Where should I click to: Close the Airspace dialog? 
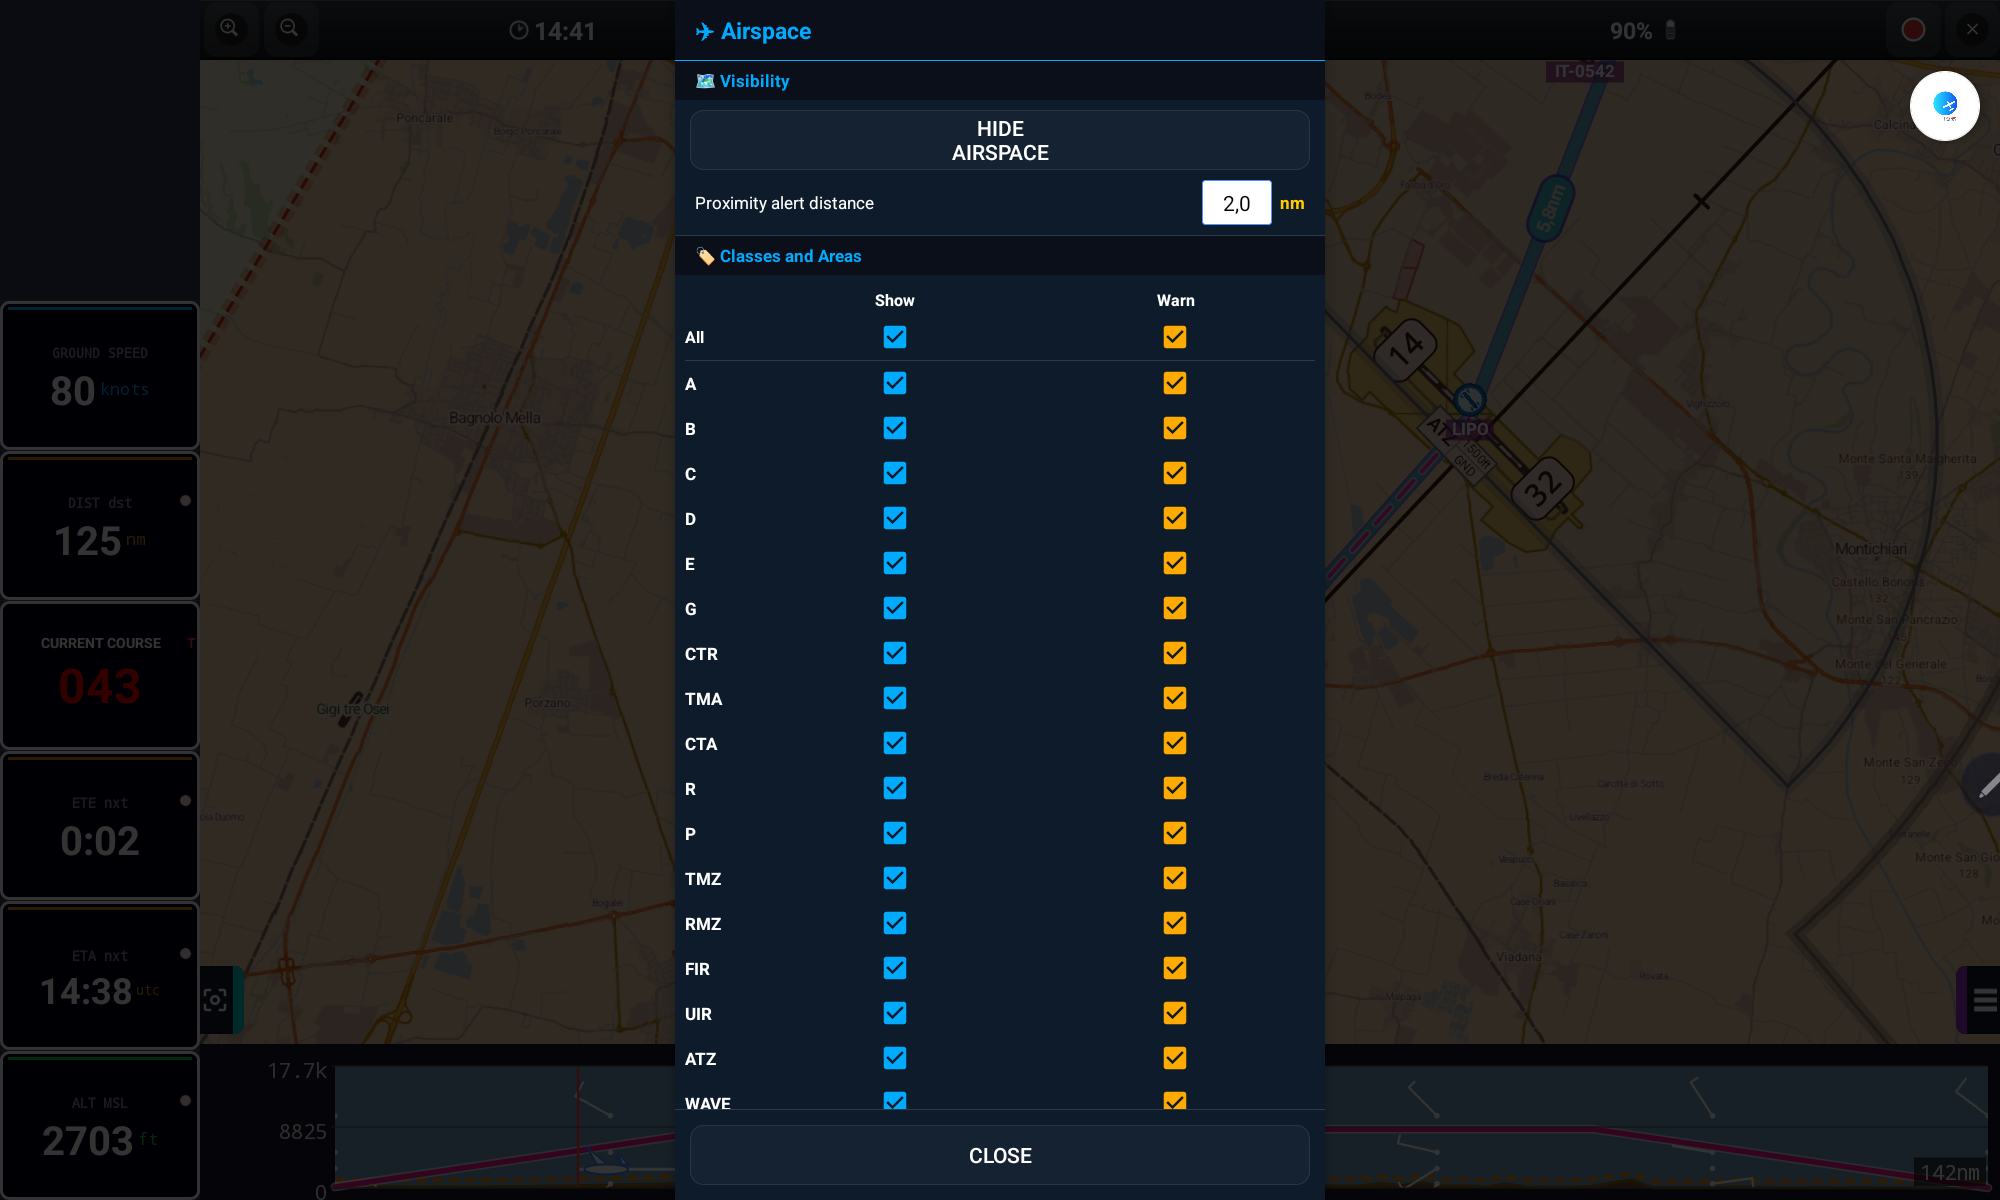1000,1155
